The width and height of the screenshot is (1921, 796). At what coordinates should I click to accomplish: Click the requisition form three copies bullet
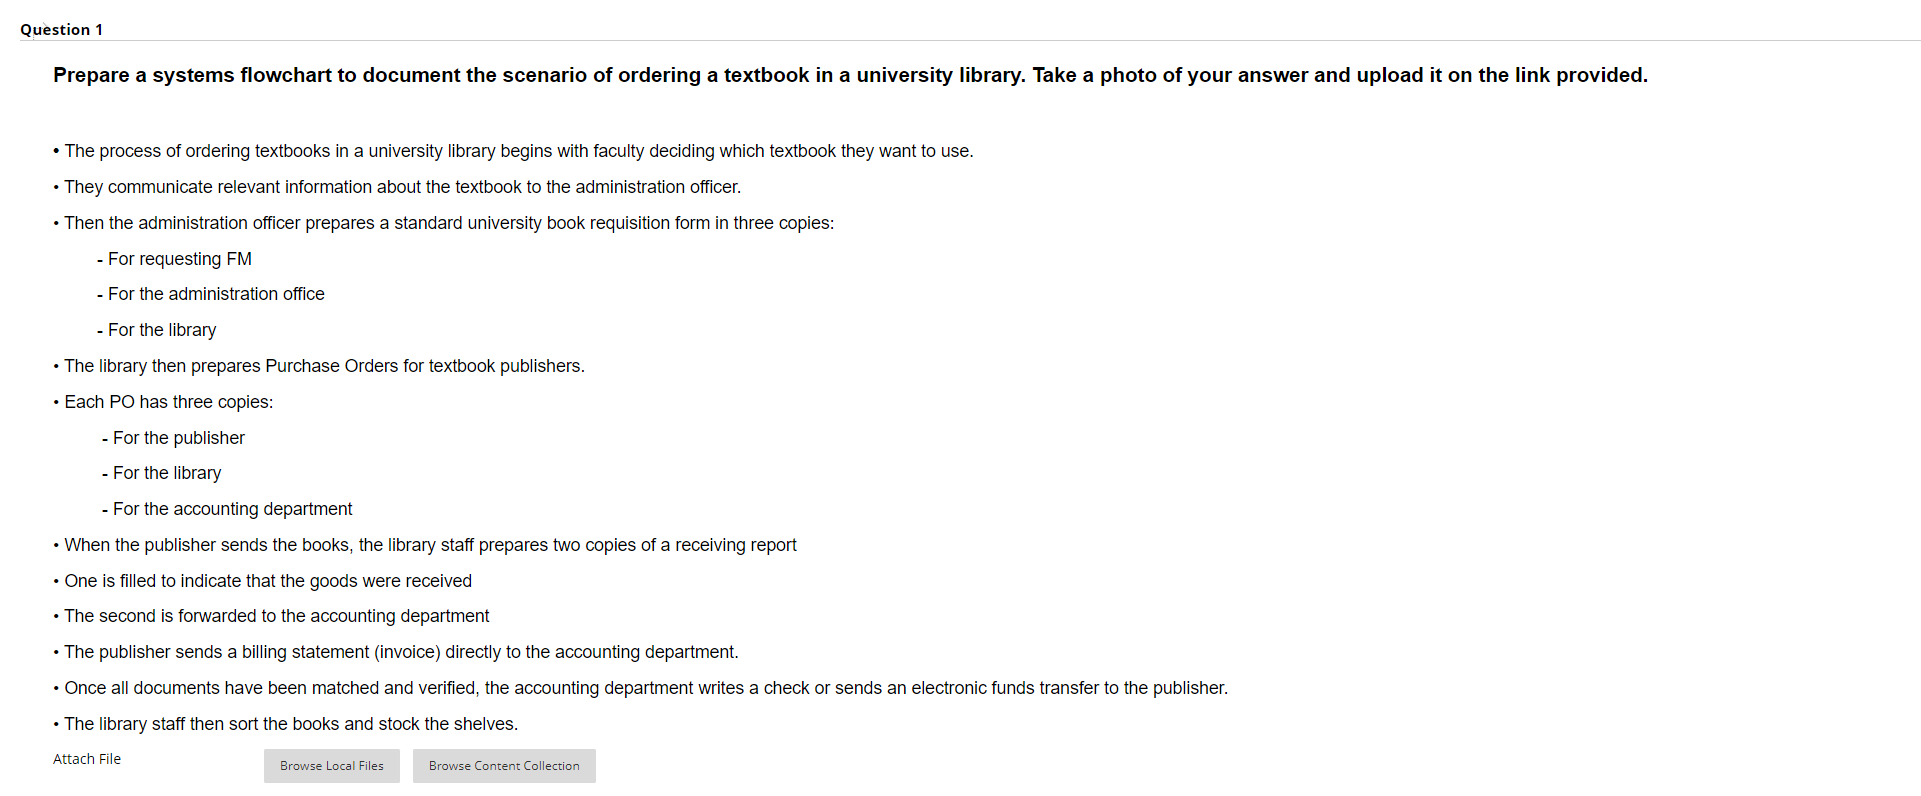point(444,223)
